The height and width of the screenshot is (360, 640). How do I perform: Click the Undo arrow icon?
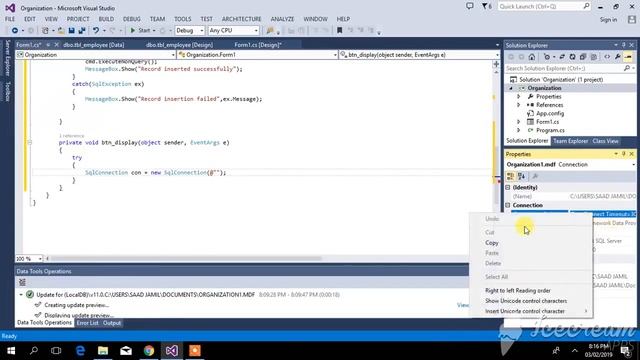tap(96, 31)
